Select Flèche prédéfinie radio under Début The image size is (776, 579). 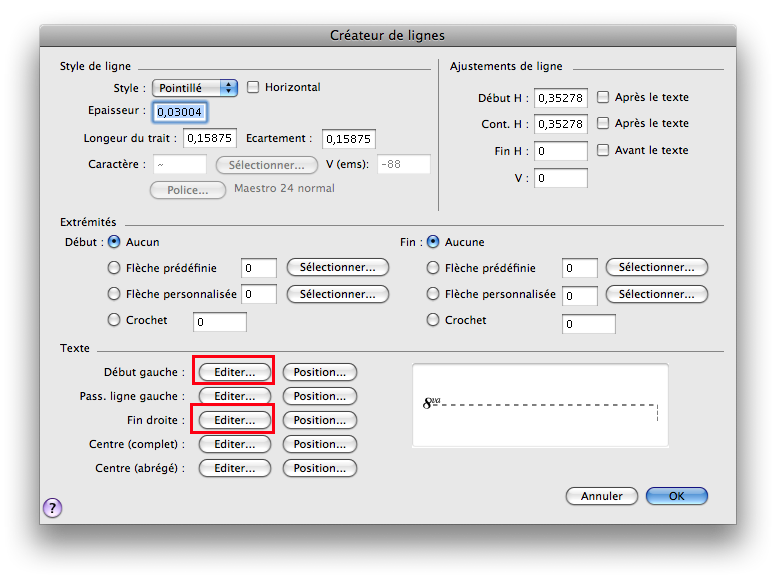click(x=114, y=268)
